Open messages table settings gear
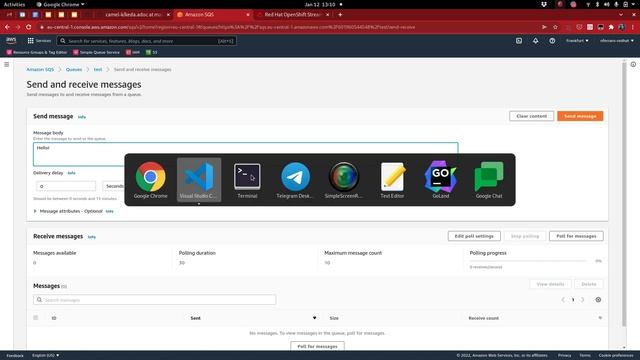The image size is (640, 360). click(598, 300)
